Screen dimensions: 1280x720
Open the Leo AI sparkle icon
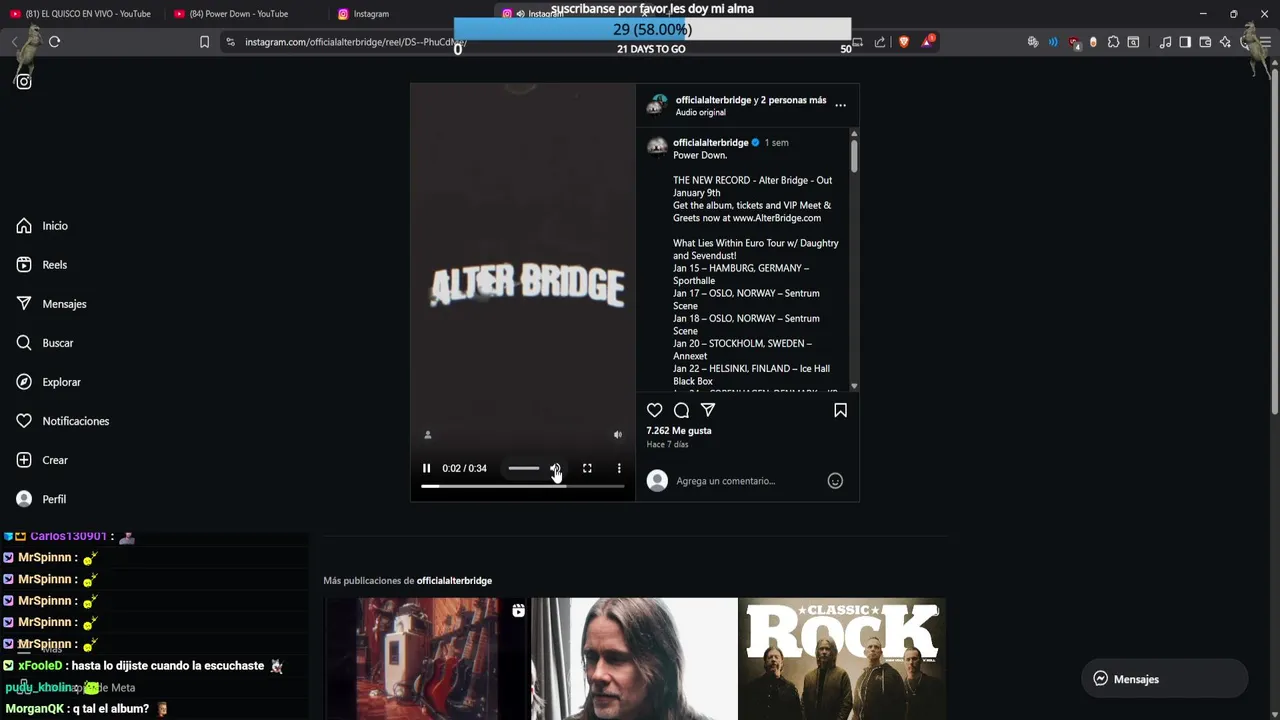tap(1225, 42)
